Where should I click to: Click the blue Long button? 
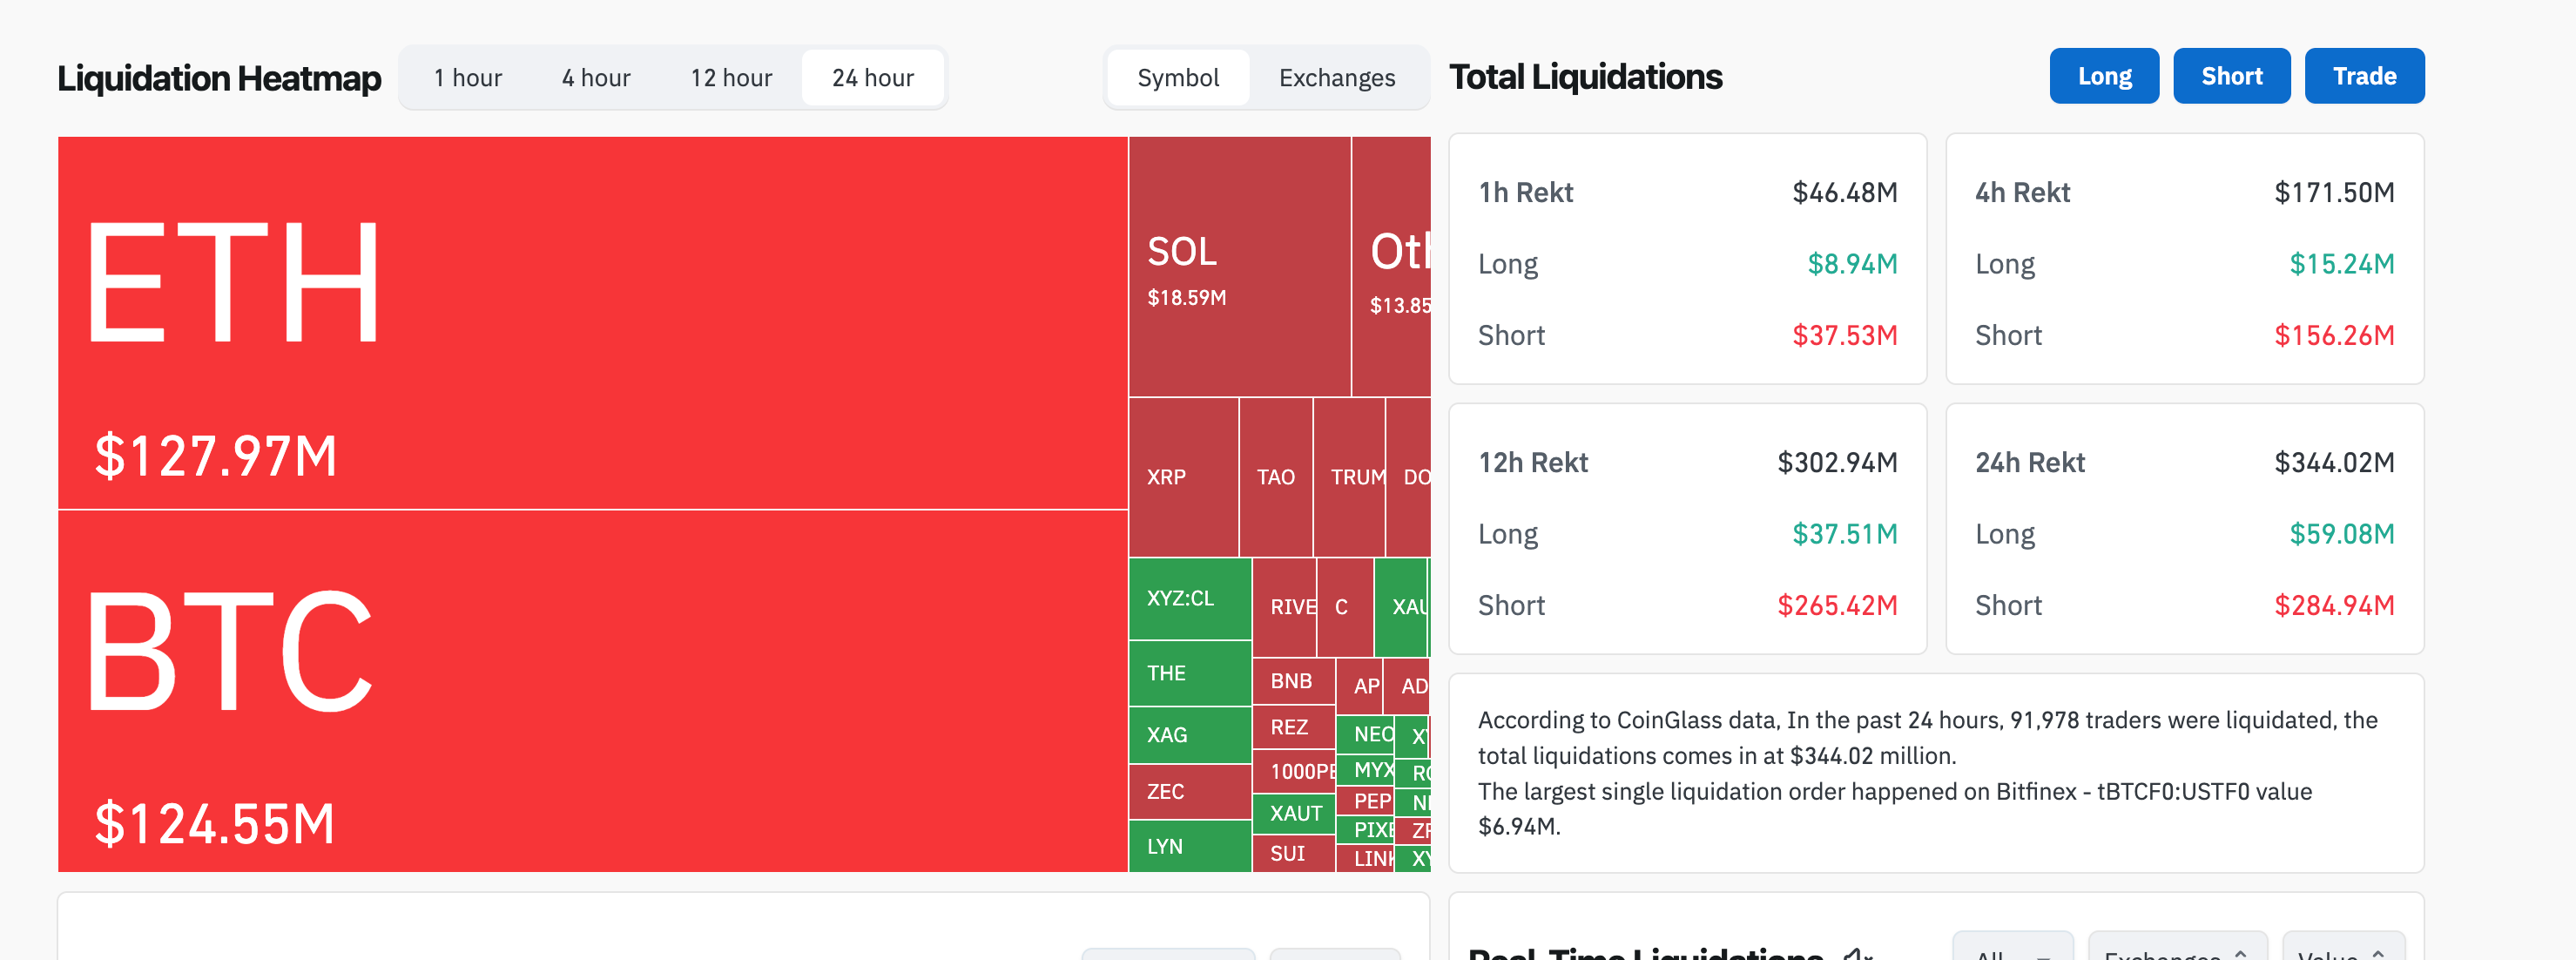[x=2104, y=75]
